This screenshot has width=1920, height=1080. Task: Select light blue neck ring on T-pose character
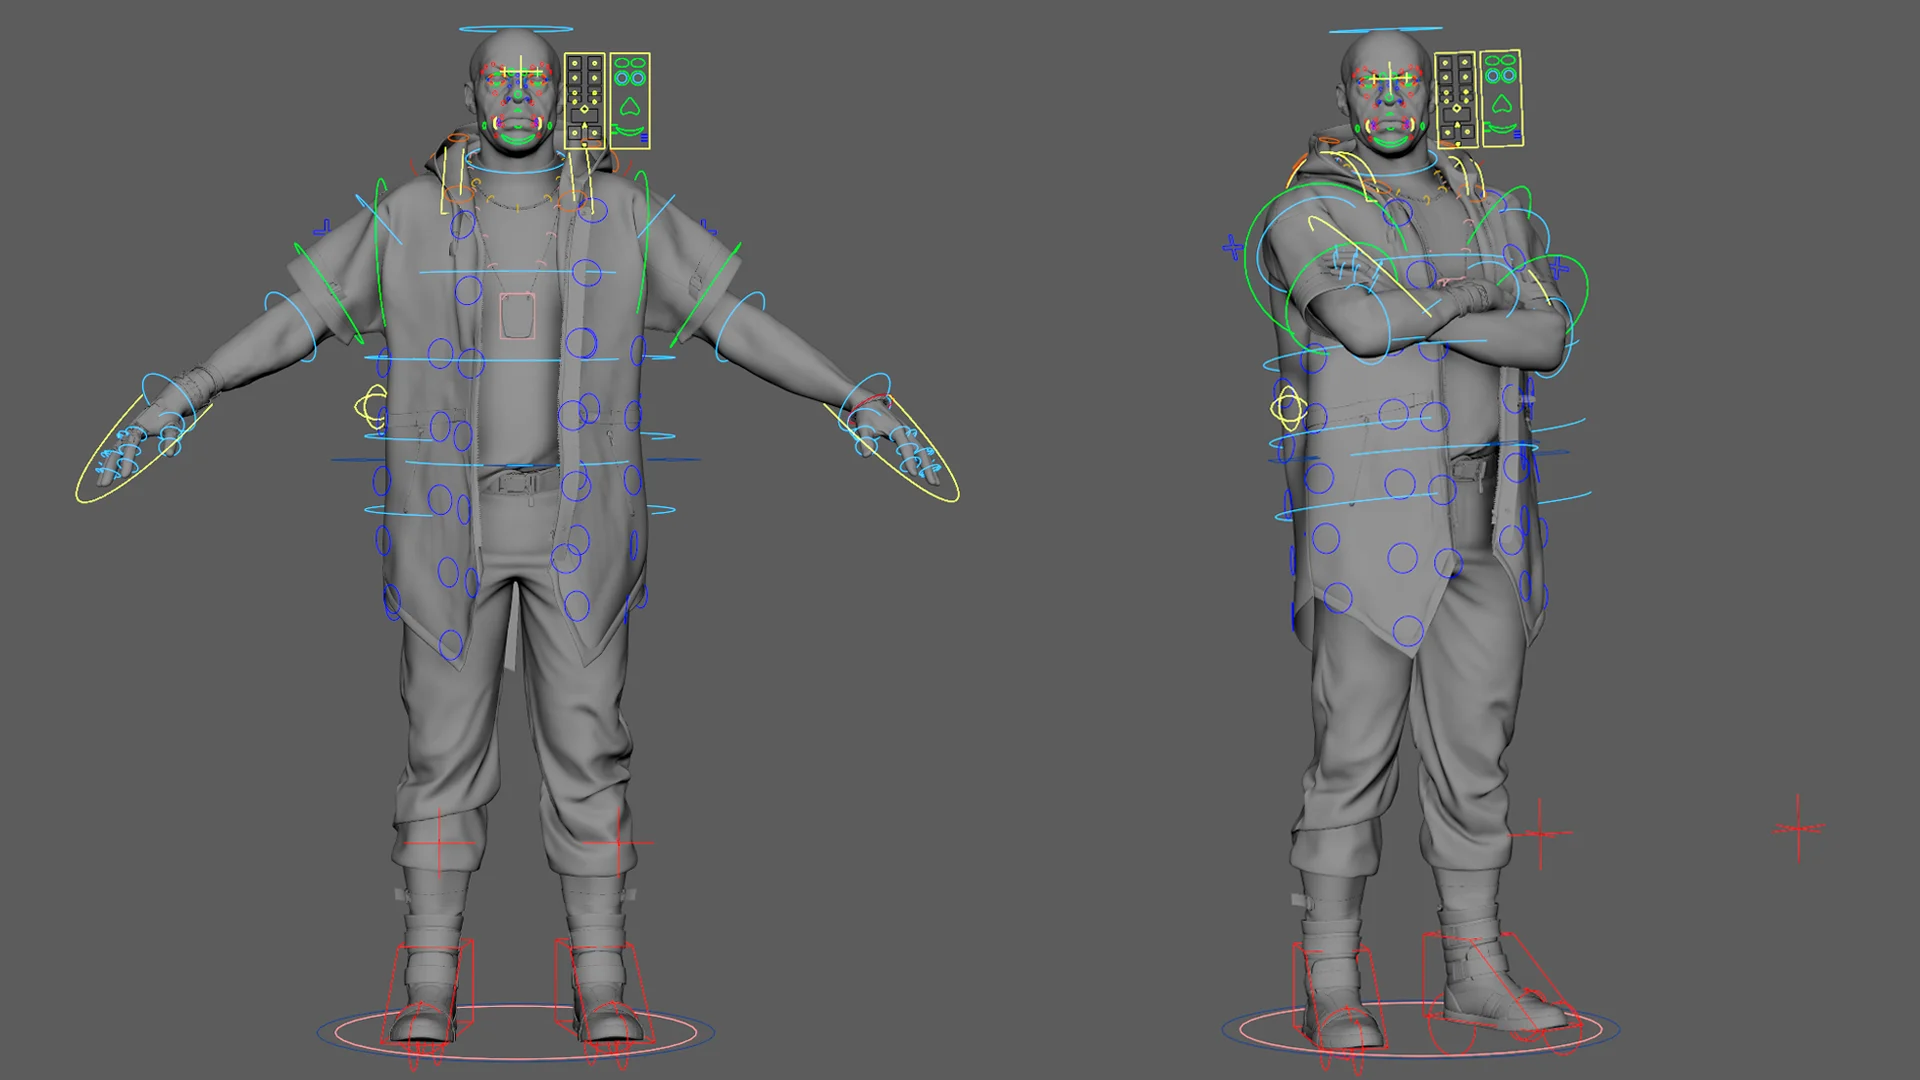(514, 173)
